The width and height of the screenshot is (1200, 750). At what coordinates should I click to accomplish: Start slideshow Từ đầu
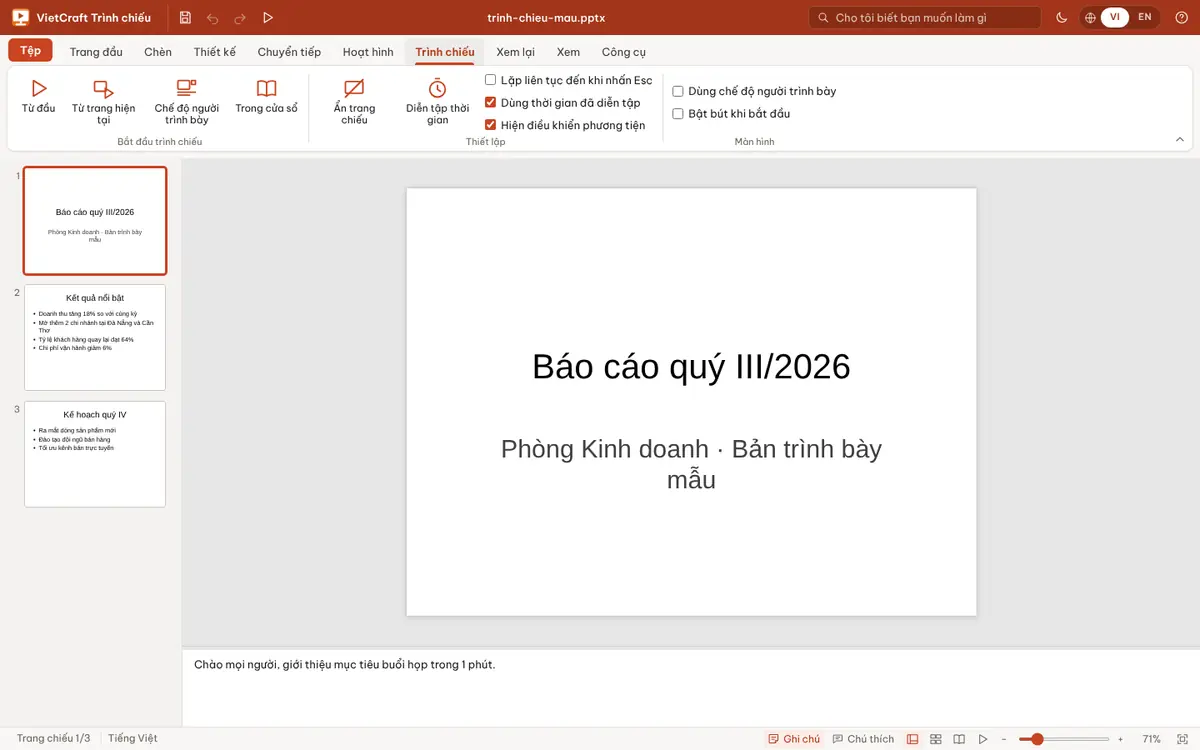pos(39,97)
